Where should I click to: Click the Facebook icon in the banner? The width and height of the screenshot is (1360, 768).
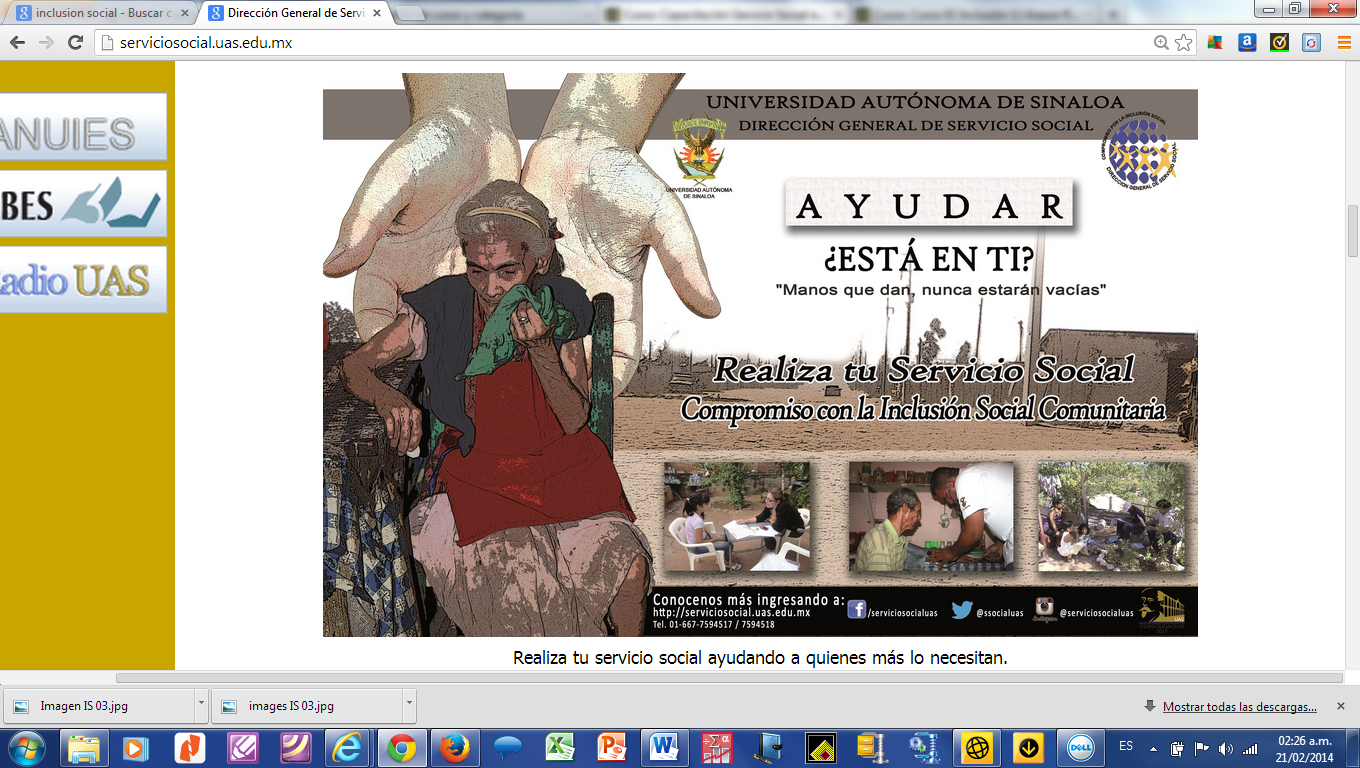pos(856,608)
